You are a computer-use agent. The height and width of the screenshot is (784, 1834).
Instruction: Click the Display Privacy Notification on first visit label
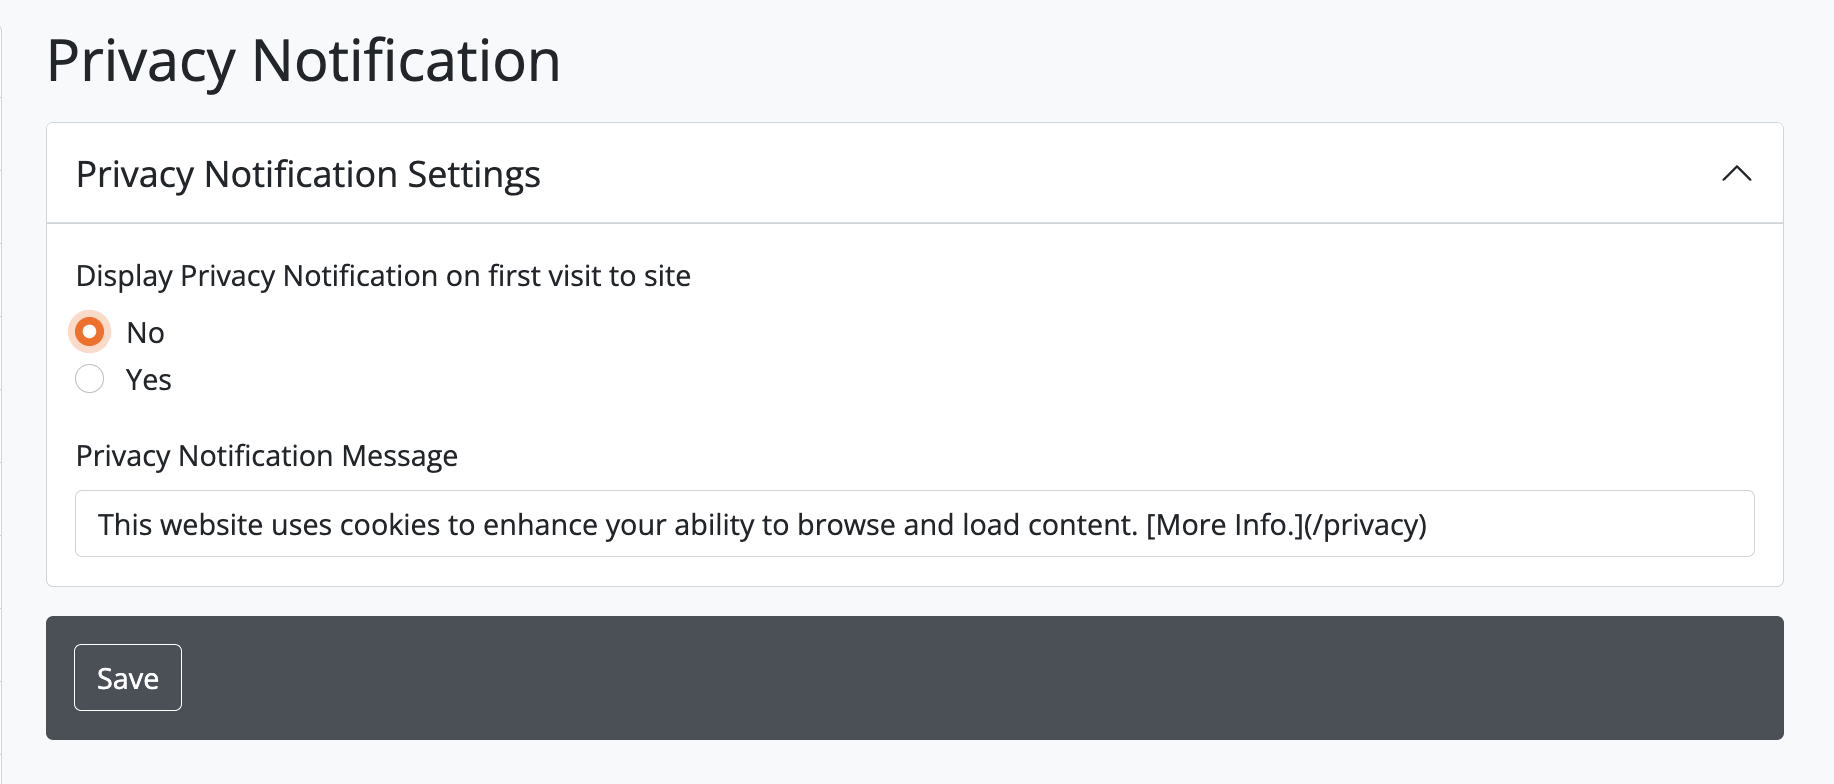click(x=383, y=276)
